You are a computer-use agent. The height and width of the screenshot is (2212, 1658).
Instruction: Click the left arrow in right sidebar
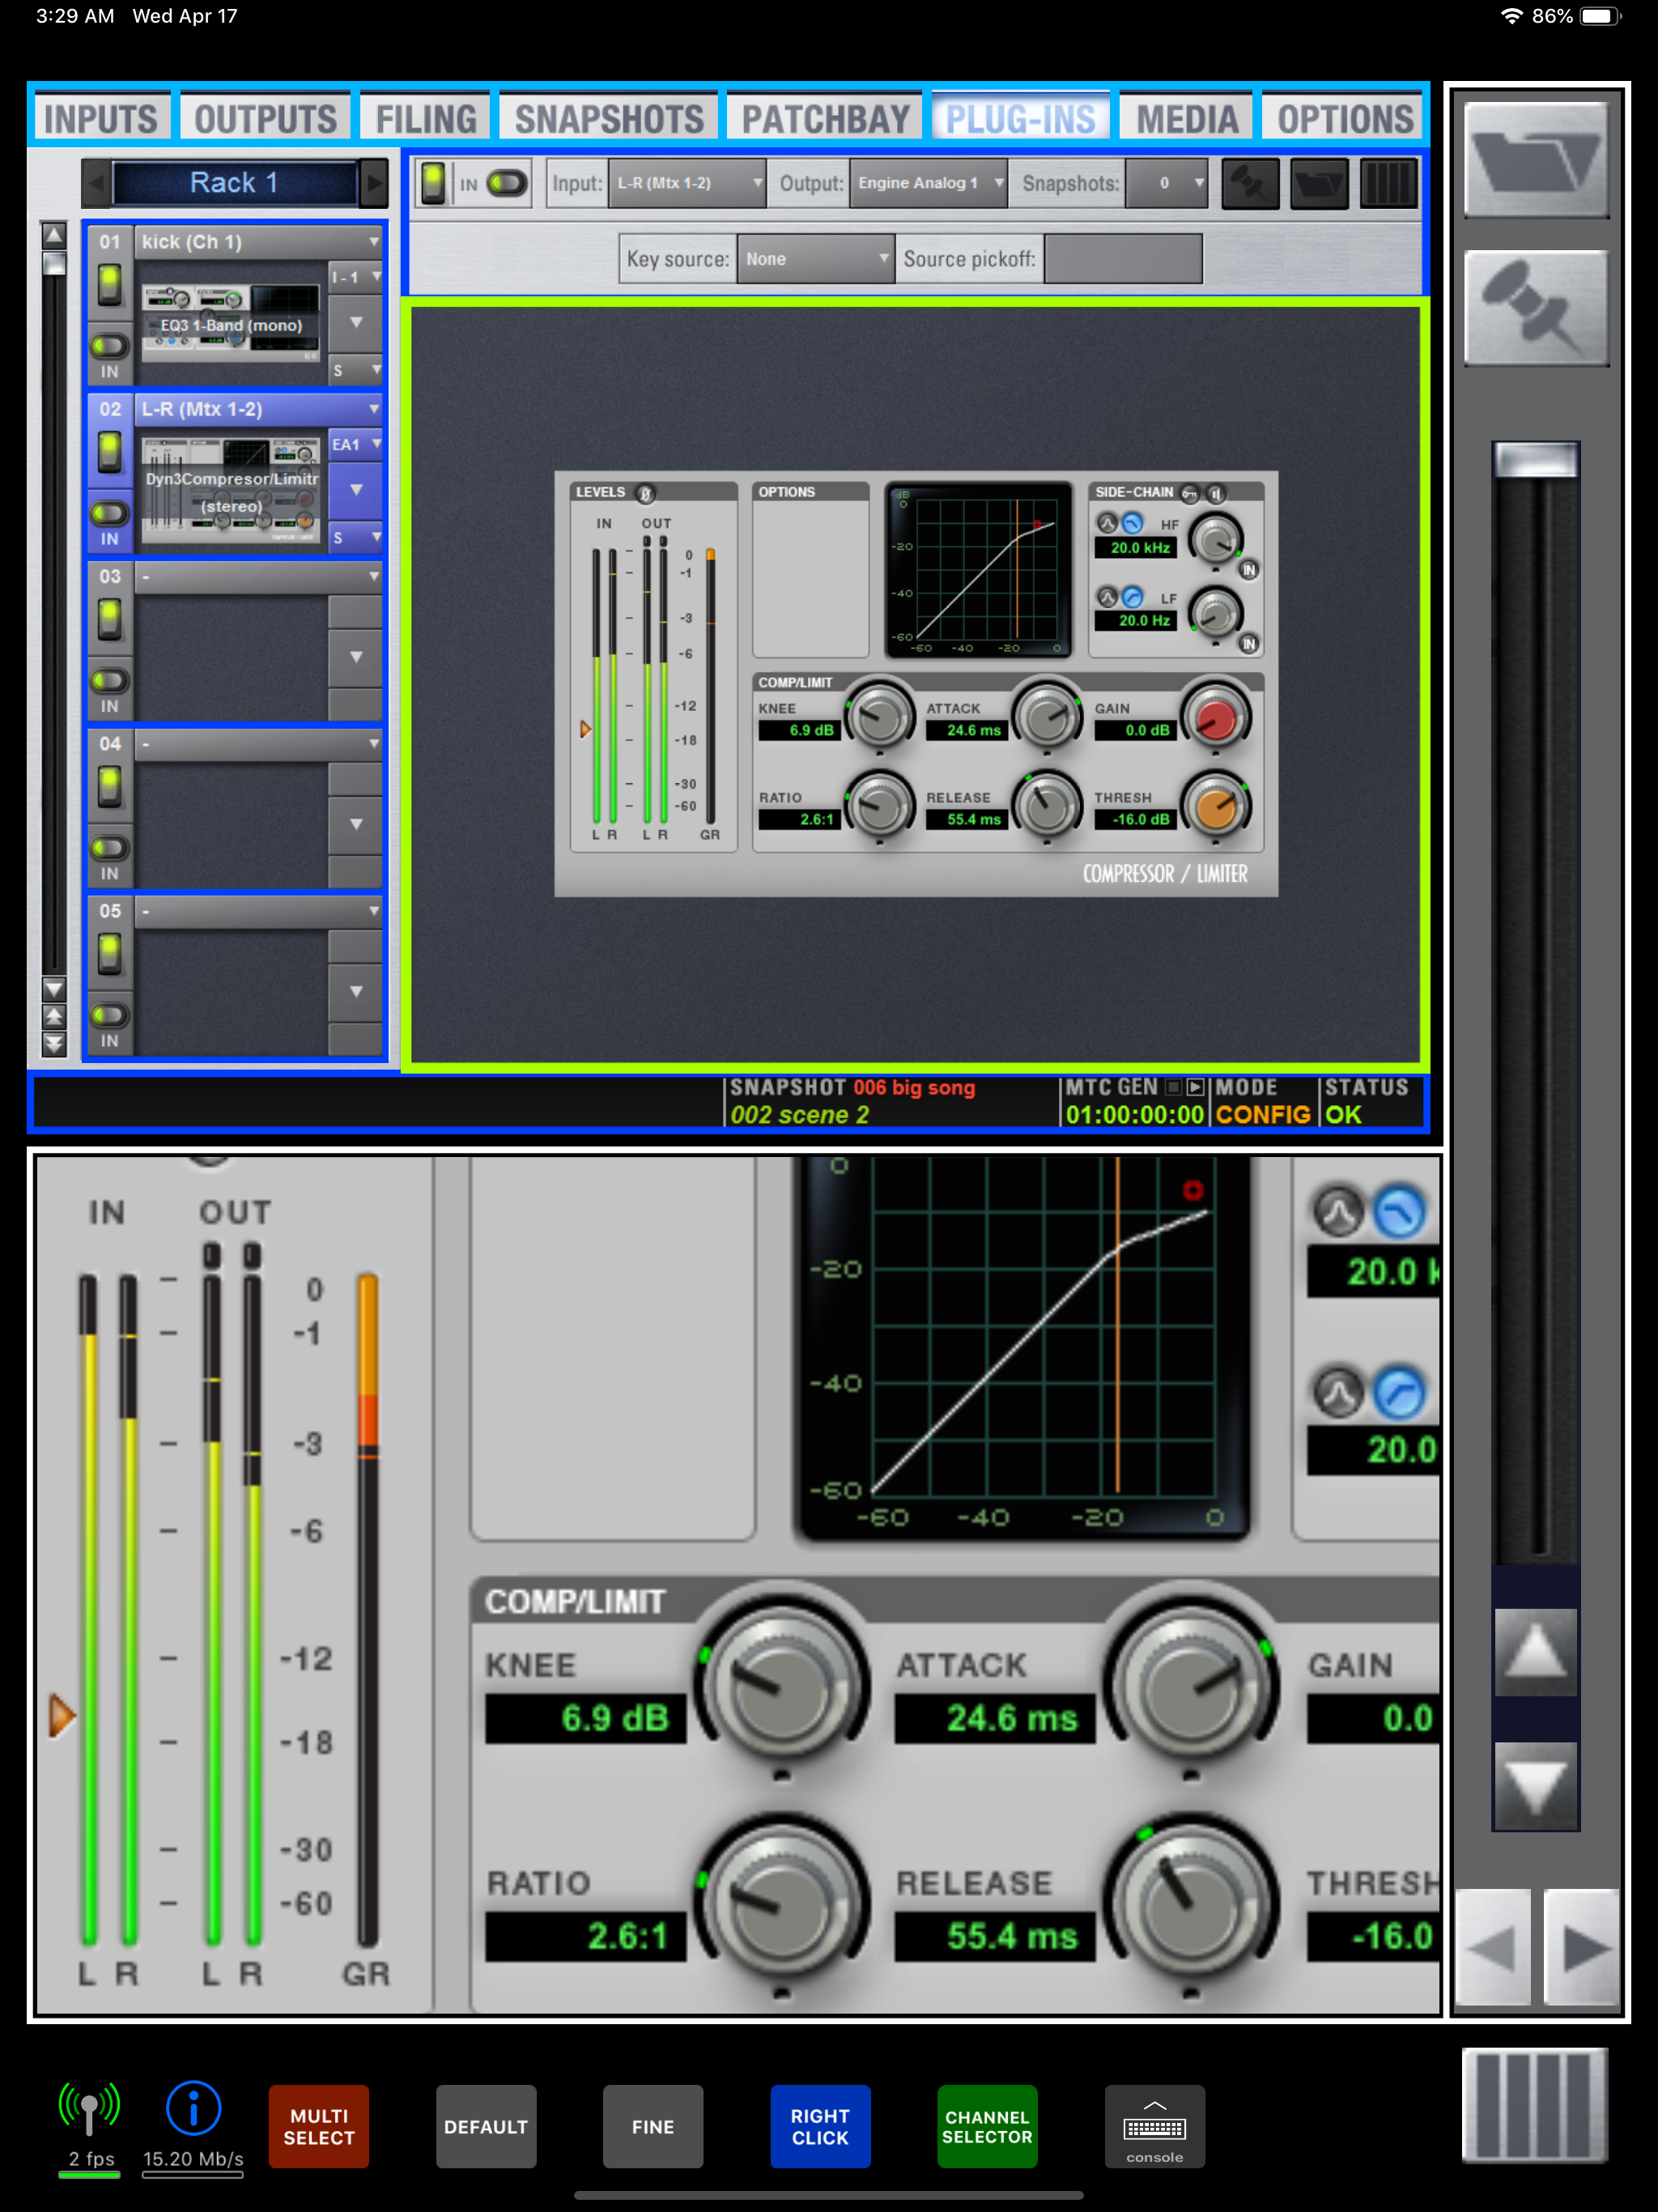click(1492, 1947)
